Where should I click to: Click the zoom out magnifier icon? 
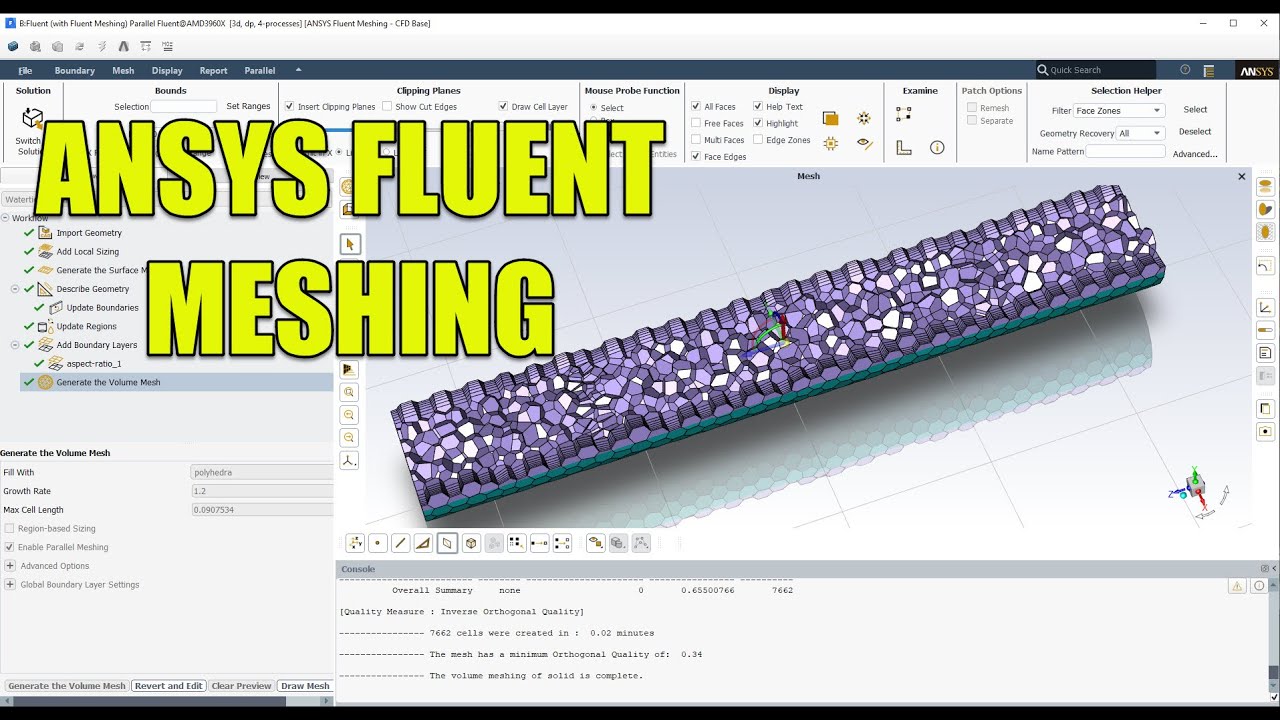click(349, 437)
